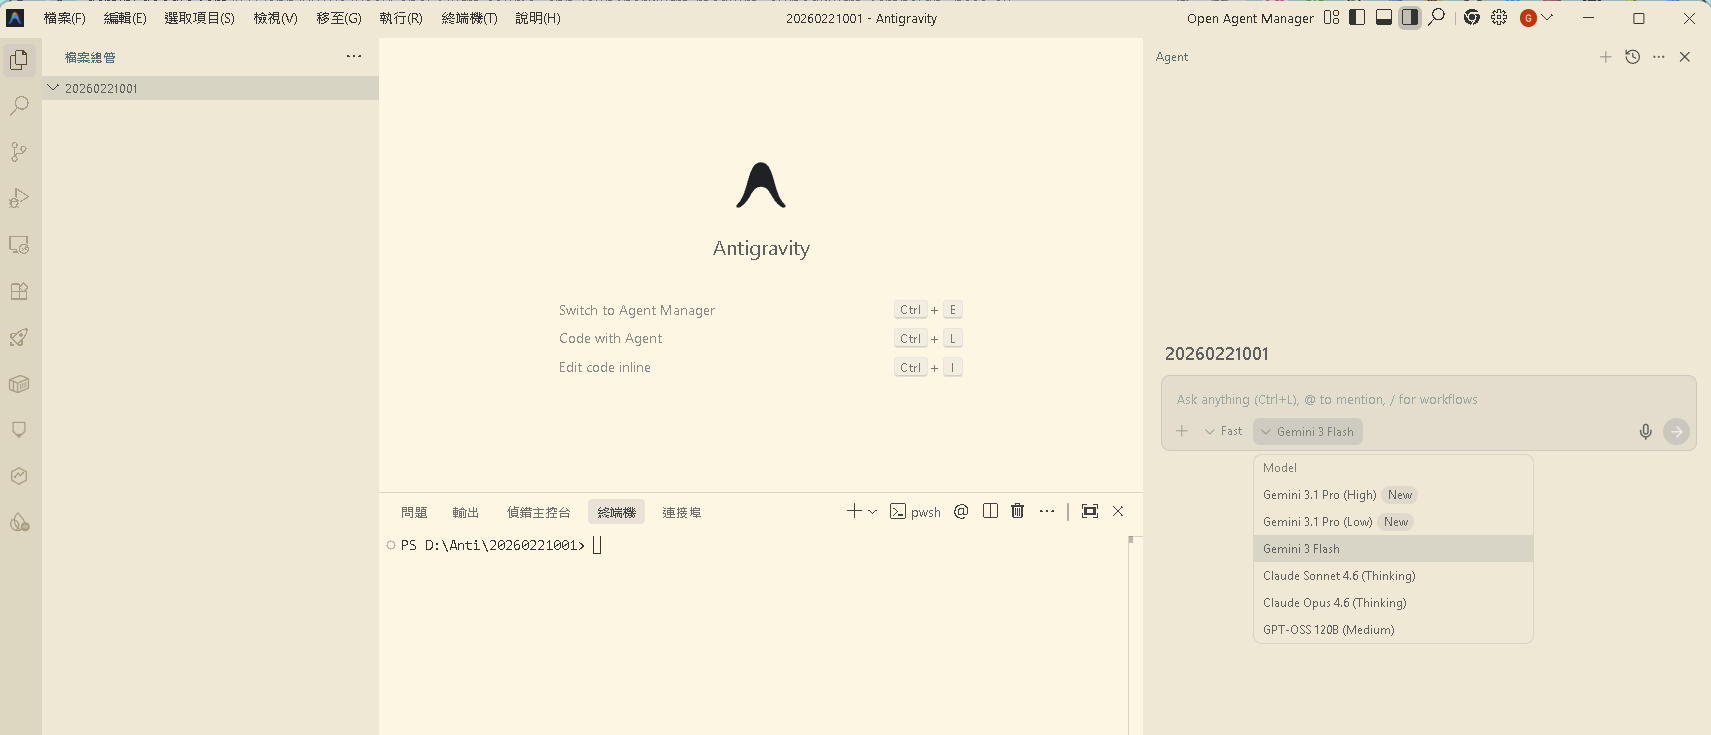The height and width of the screenshot is (735, 1711).
Task: Open the 終端機(T) menu
Action: pos(469,18)
